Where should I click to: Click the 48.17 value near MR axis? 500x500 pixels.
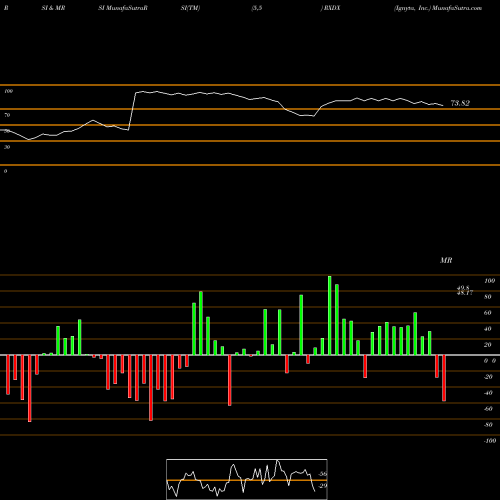coord(465,293)
